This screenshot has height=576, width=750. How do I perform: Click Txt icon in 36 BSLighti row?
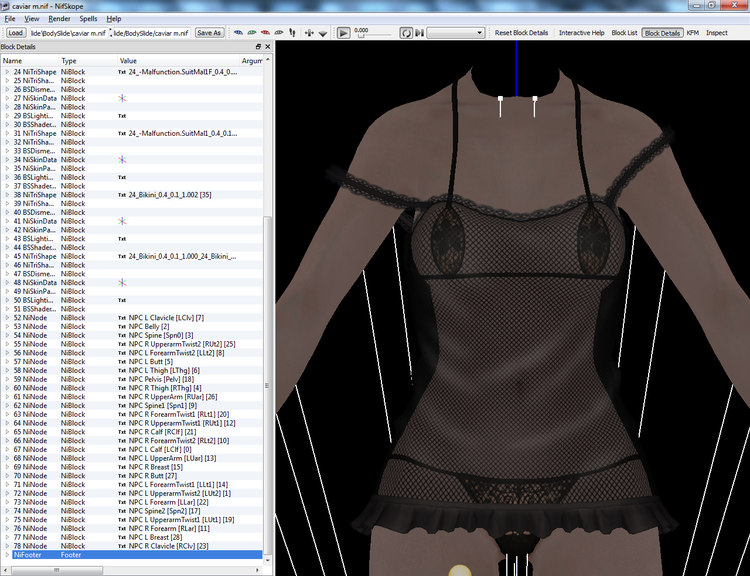click(122, 177)
